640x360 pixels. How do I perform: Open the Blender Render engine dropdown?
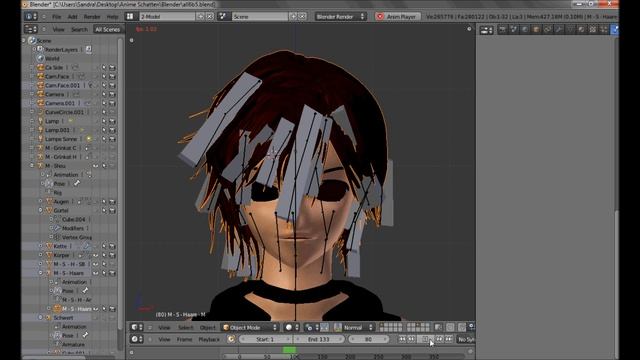[340, 17]
